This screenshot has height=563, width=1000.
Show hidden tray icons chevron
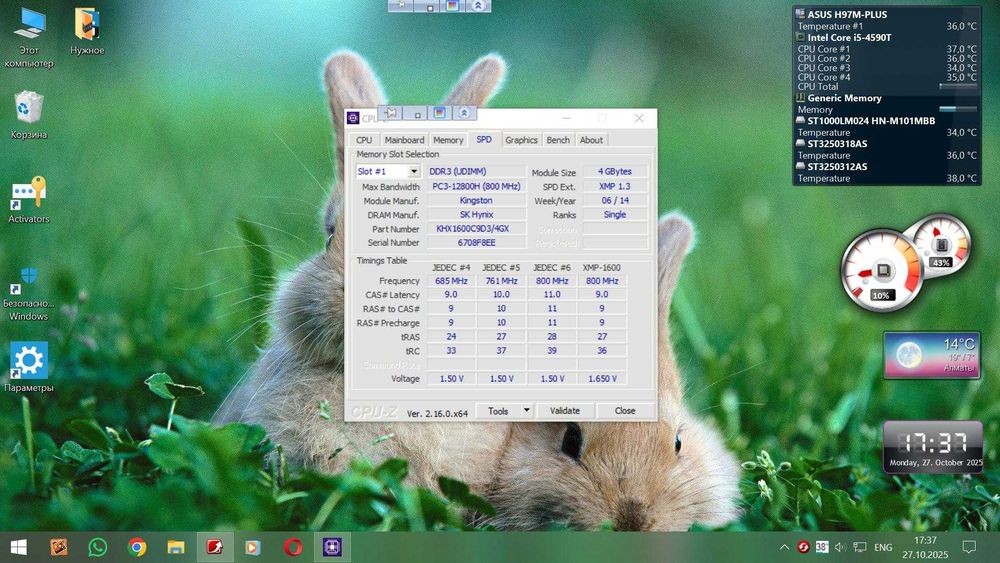[784, 547]
